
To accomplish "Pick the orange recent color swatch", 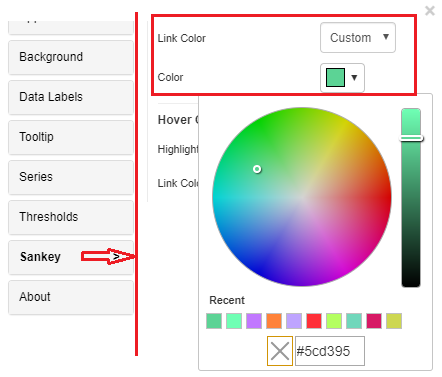I will click(274, 321).
